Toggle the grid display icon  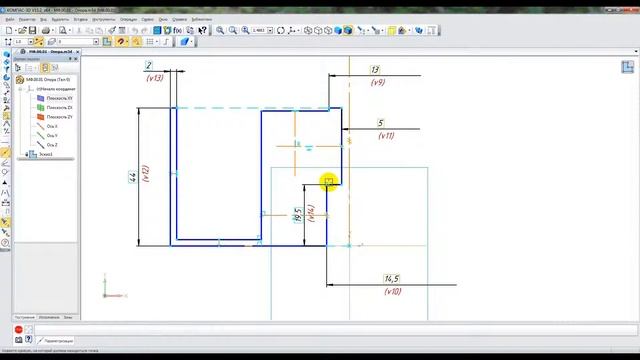[x=150, y=41]
